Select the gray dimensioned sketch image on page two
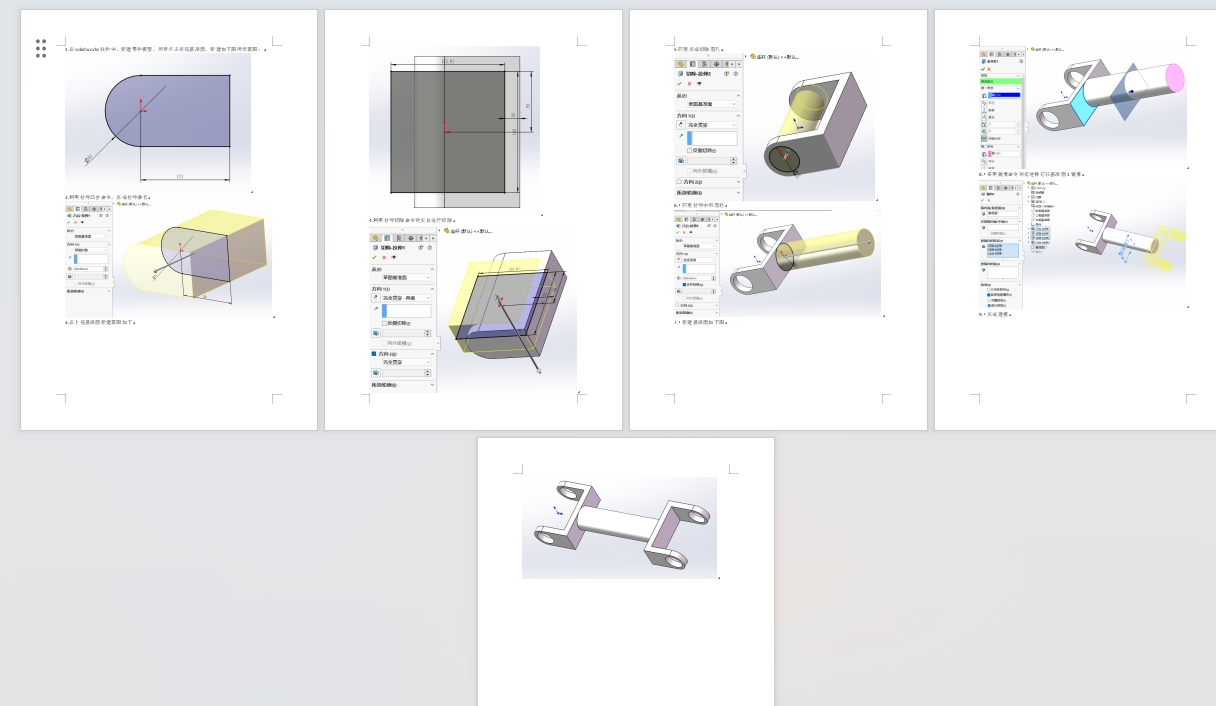 (x=454, y=128)
